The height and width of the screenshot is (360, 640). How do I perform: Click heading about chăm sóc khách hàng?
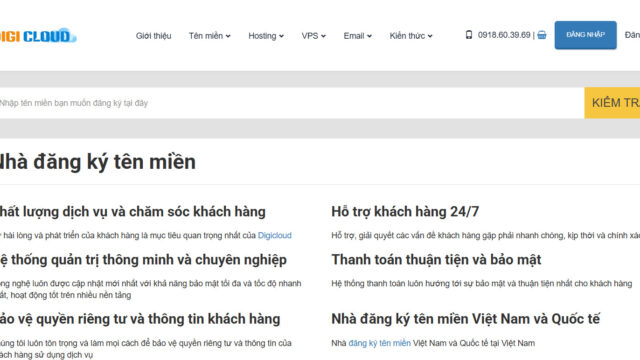[133, 211]
